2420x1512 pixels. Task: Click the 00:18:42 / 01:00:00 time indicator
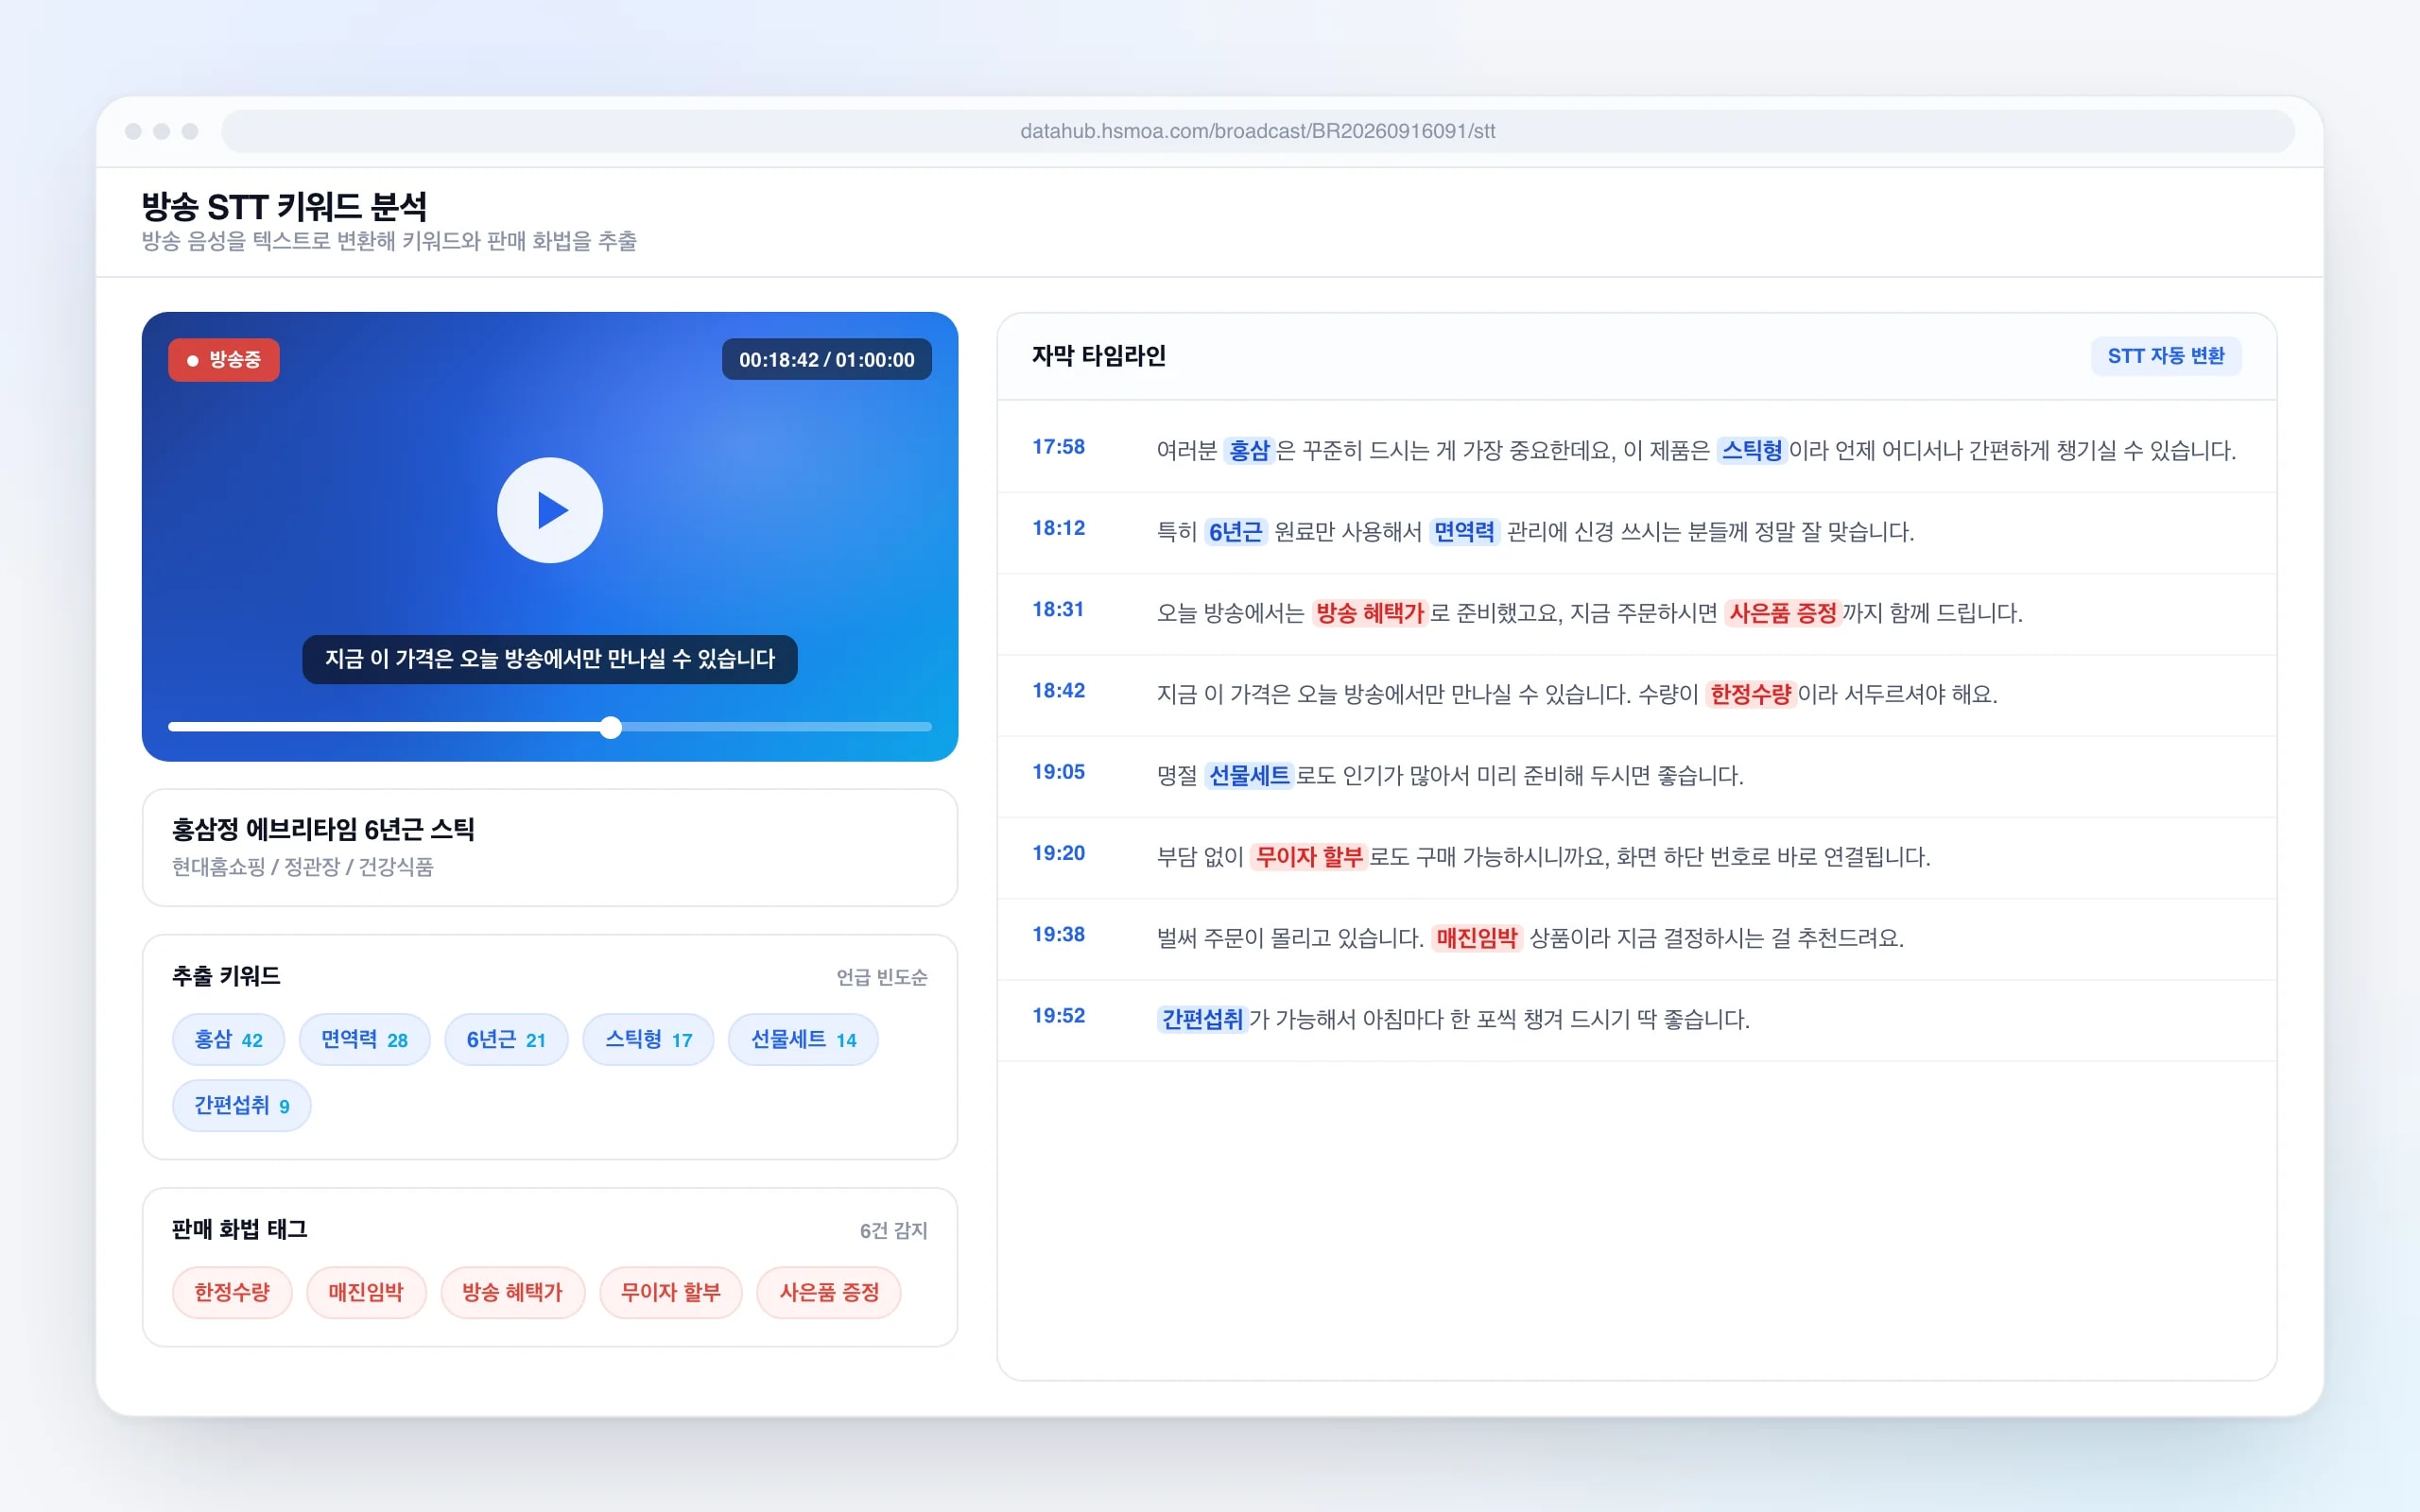tap(826, 359)
